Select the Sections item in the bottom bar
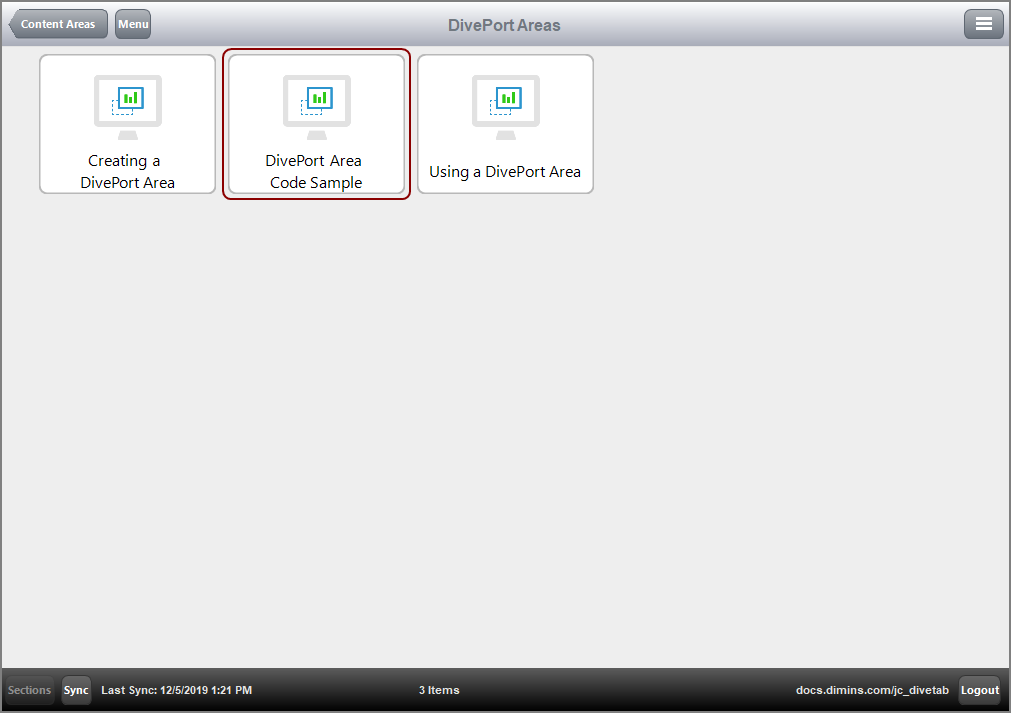Viewport: 1011px width, 713px height. pyautogui.click(x=28, y=690)
